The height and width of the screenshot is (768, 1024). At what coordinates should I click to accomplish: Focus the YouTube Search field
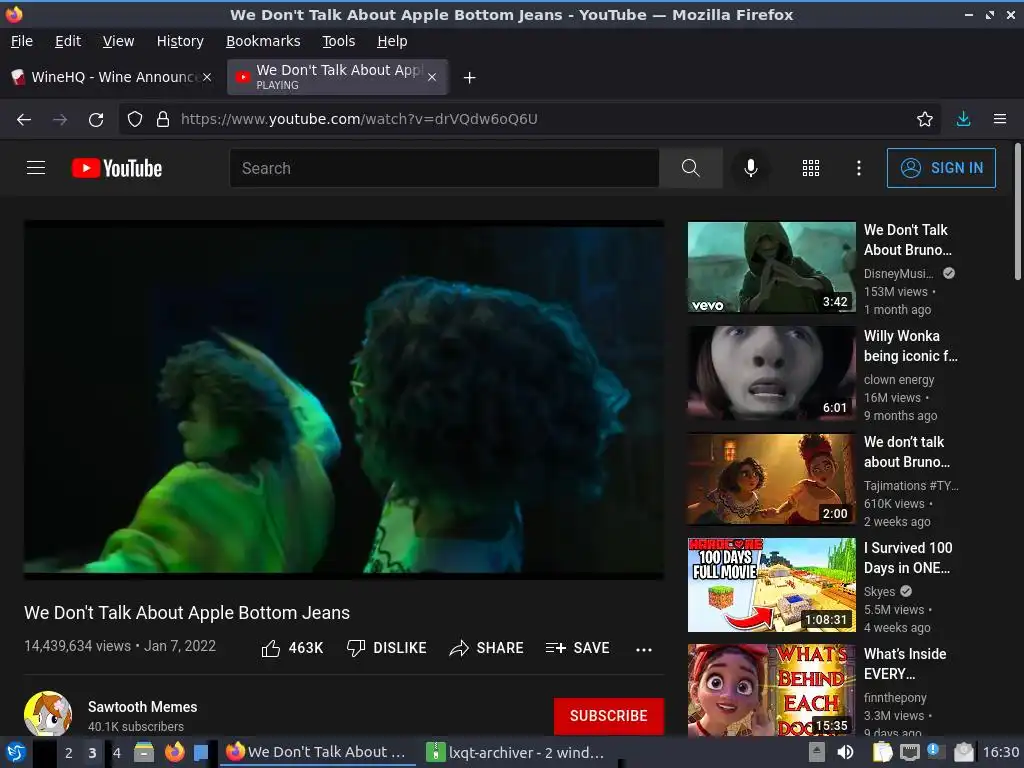click(444, 168)
